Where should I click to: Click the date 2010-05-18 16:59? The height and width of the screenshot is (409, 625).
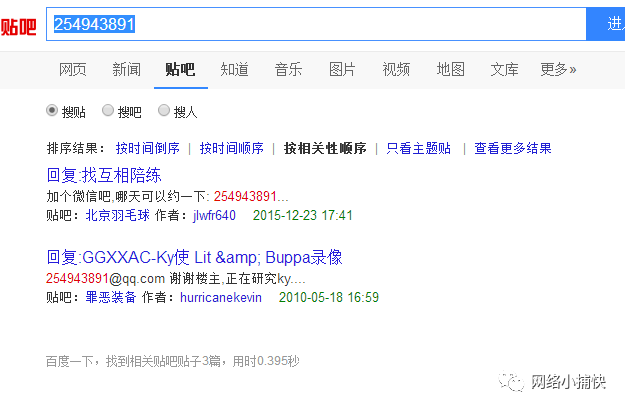(x=329, y=297)
